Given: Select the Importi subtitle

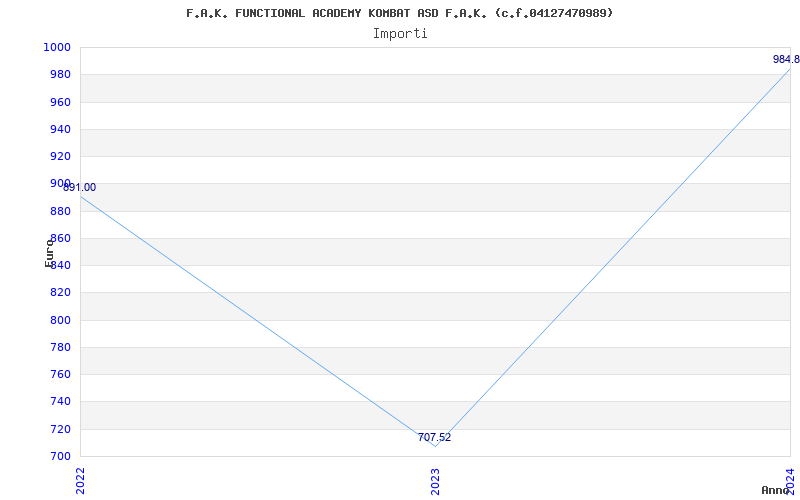Looking at the screenshot, I should [x=399, y=34].
